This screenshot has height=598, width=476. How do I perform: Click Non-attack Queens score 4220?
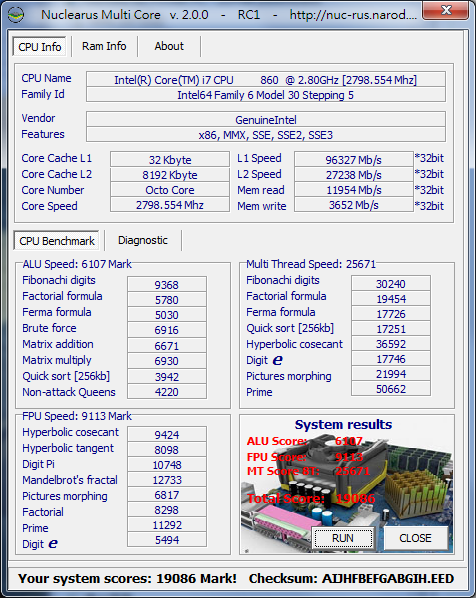tap(167, 392)
